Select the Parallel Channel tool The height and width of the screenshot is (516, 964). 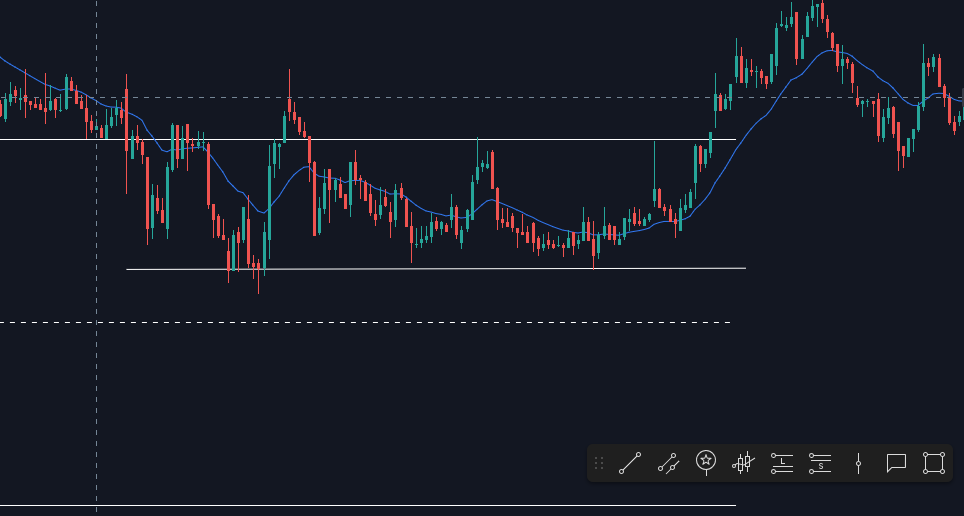tap(668, 463)
